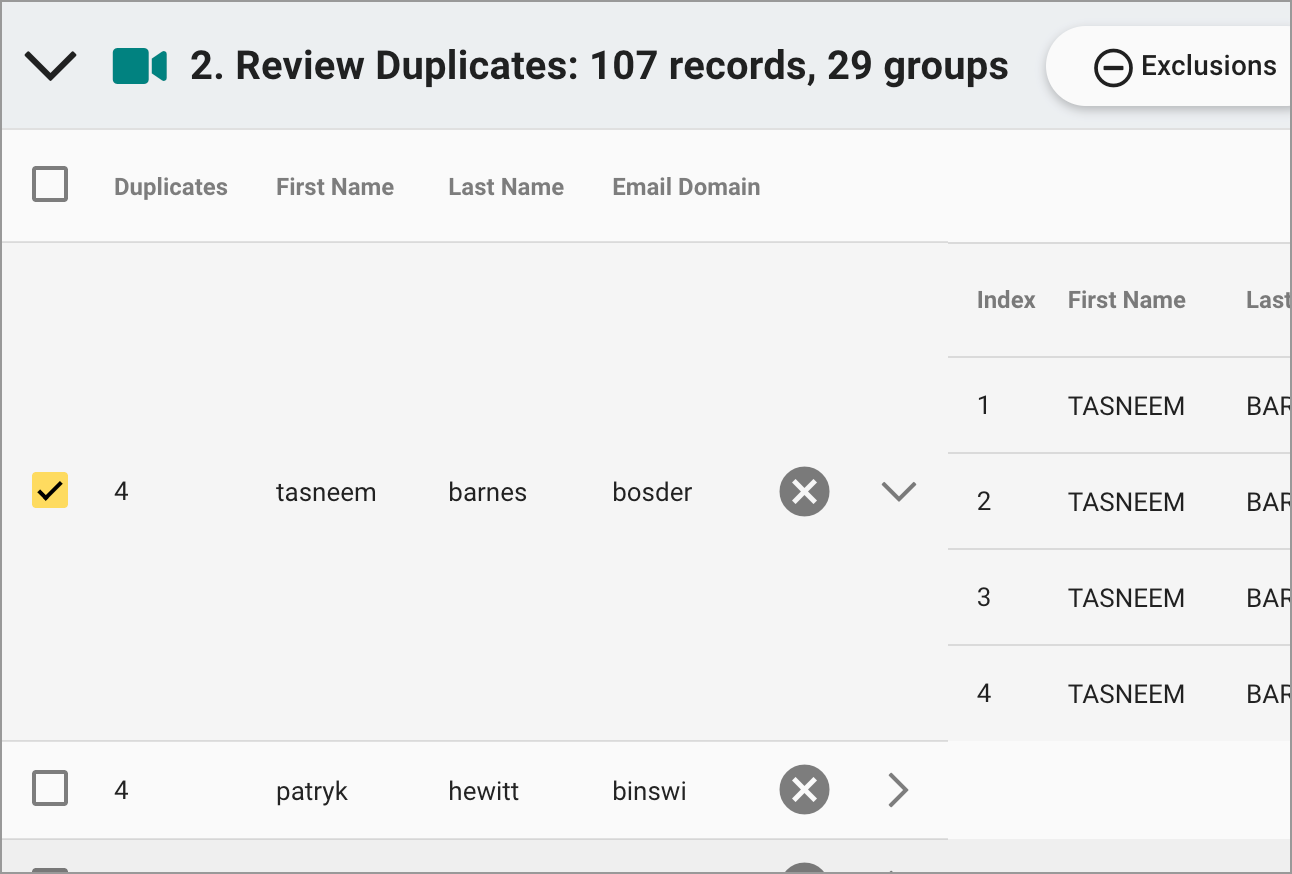Screen dimensions: 1292x874
Task: Select 'barnes' last name cell
Action: click(x=487, y=492)
